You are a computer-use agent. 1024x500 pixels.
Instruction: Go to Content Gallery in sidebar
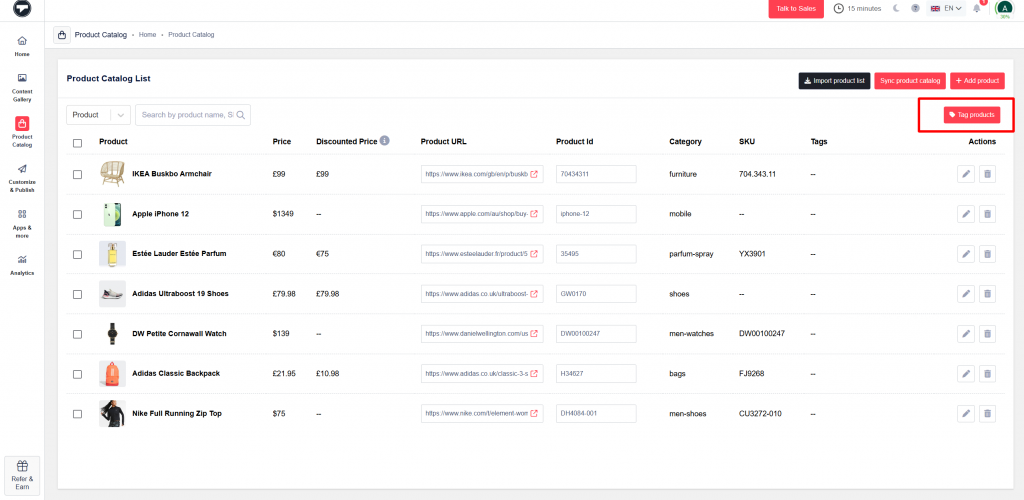coord(22,87)
